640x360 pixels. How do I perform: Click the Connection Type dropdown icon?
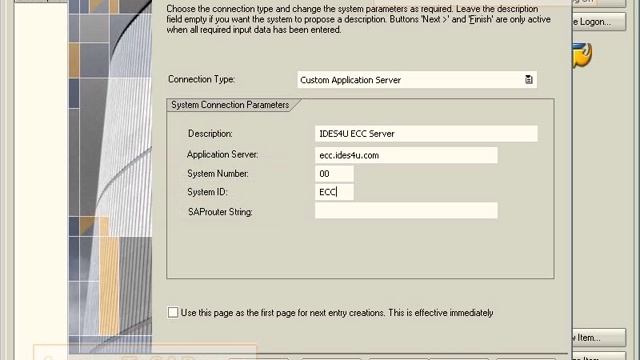click(x=529, y=80)
